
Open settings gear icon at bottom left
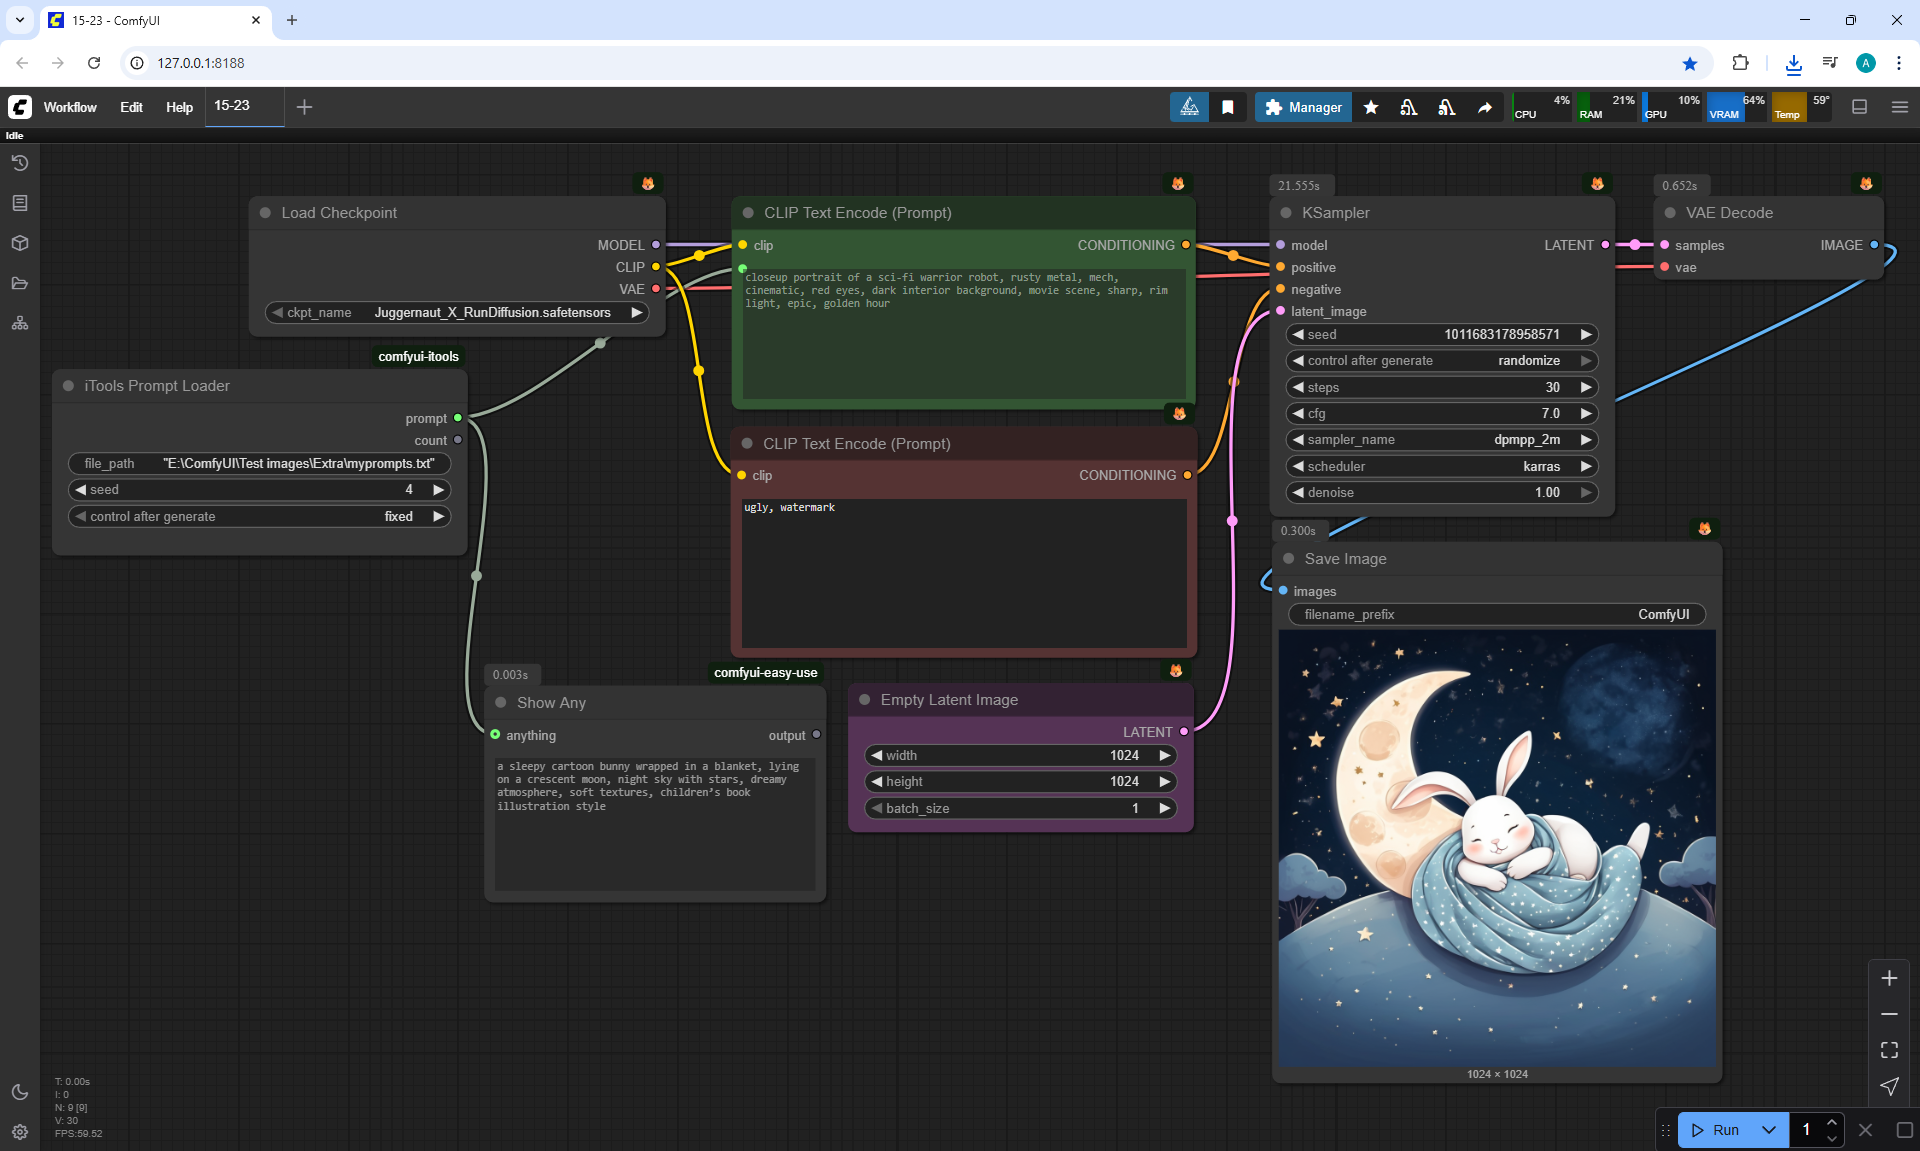[20, 1132]
